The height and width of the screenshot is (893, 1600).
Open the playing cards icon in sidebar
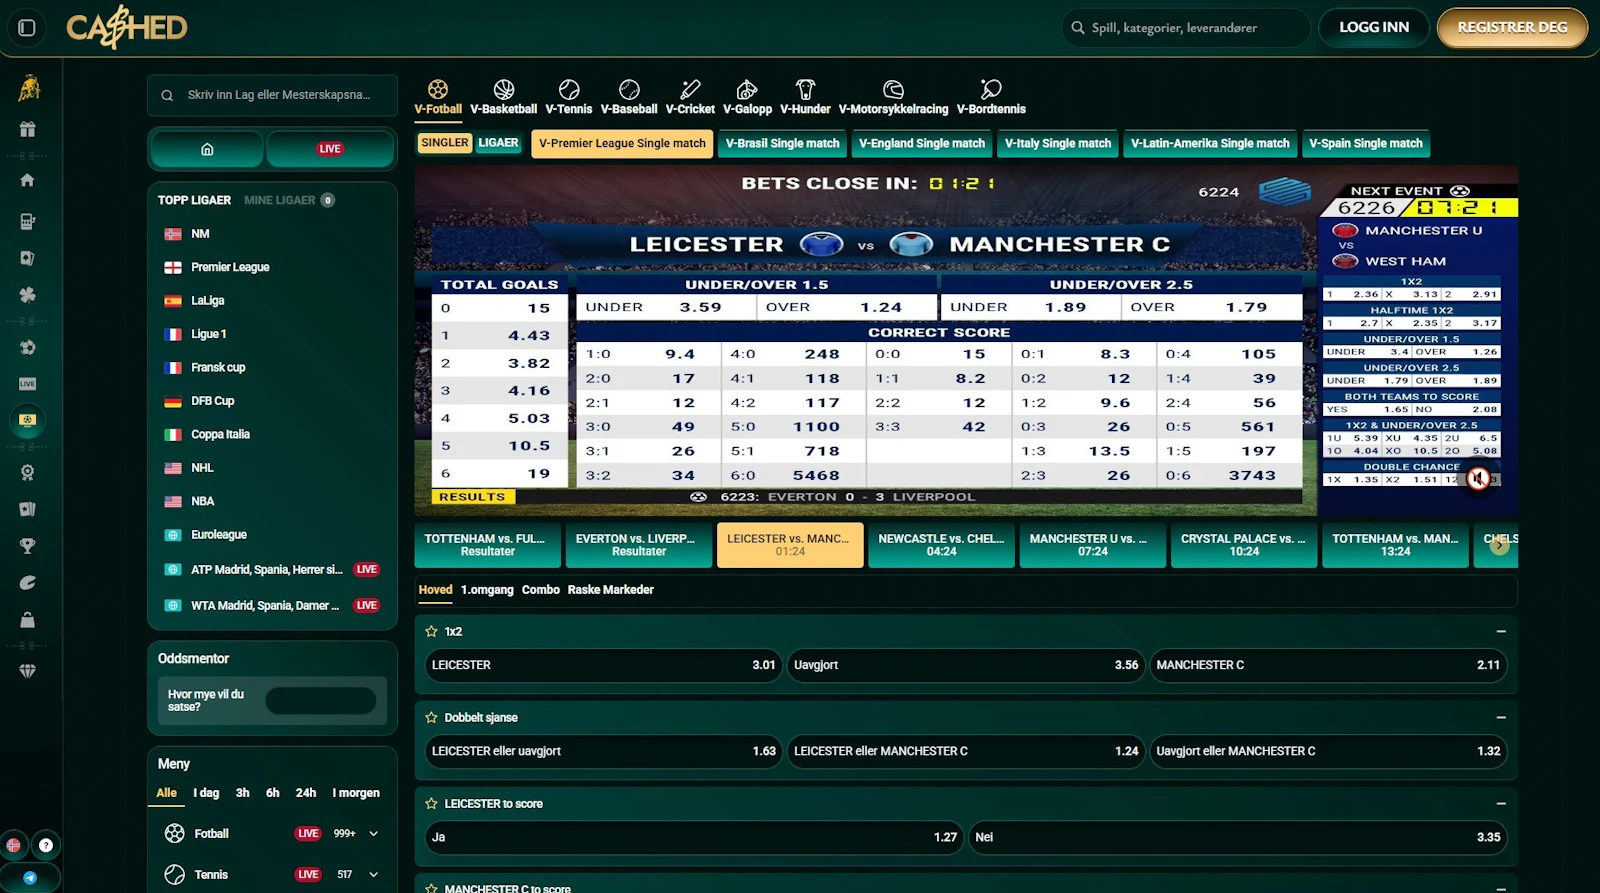27,258
